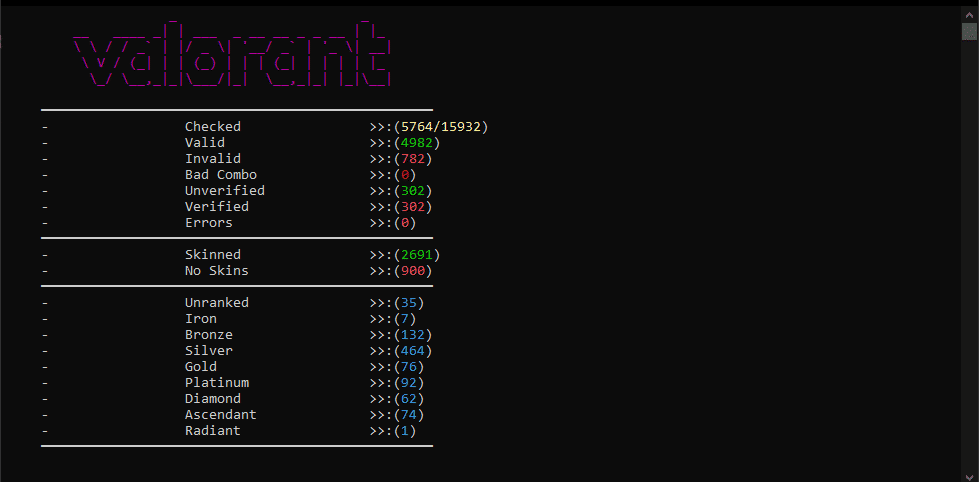Click the scrollbar up arrow
The width and height of the screenshot is (979, 482).
coord(969,12)
